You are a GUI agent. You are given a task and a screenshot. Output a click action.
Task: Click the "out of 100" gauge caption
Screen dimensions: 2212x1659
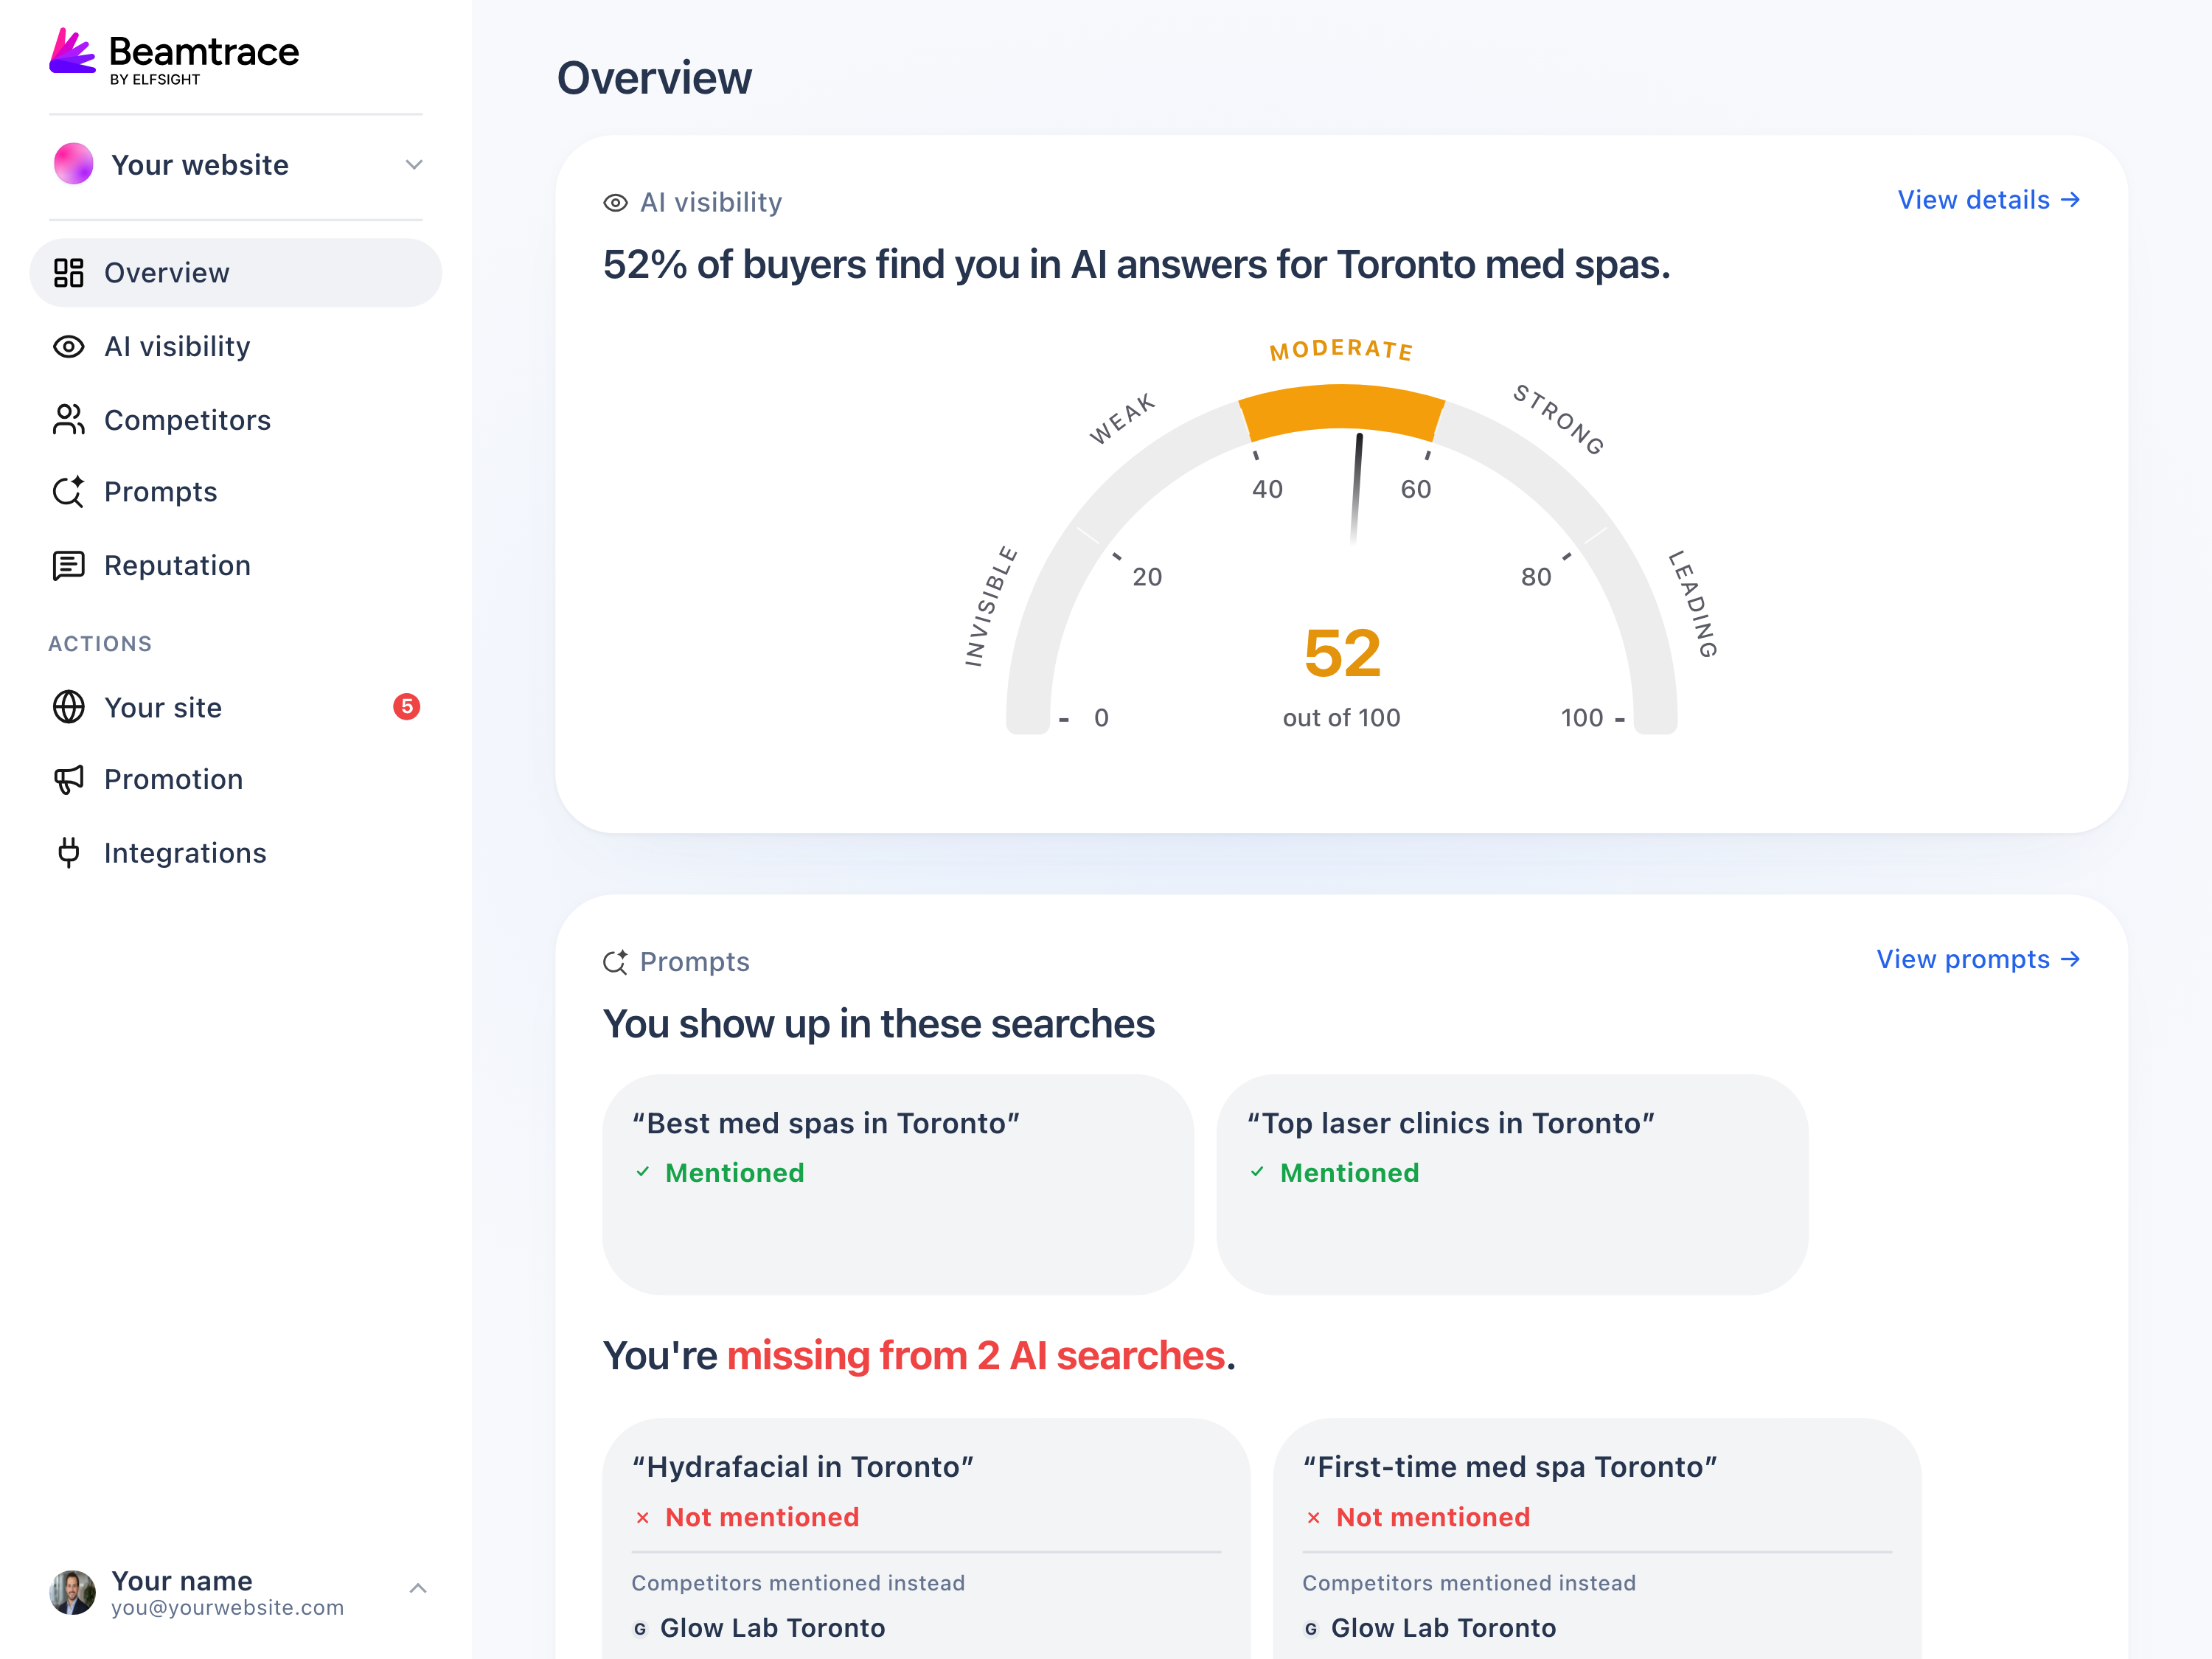[x=1342, y=718]
